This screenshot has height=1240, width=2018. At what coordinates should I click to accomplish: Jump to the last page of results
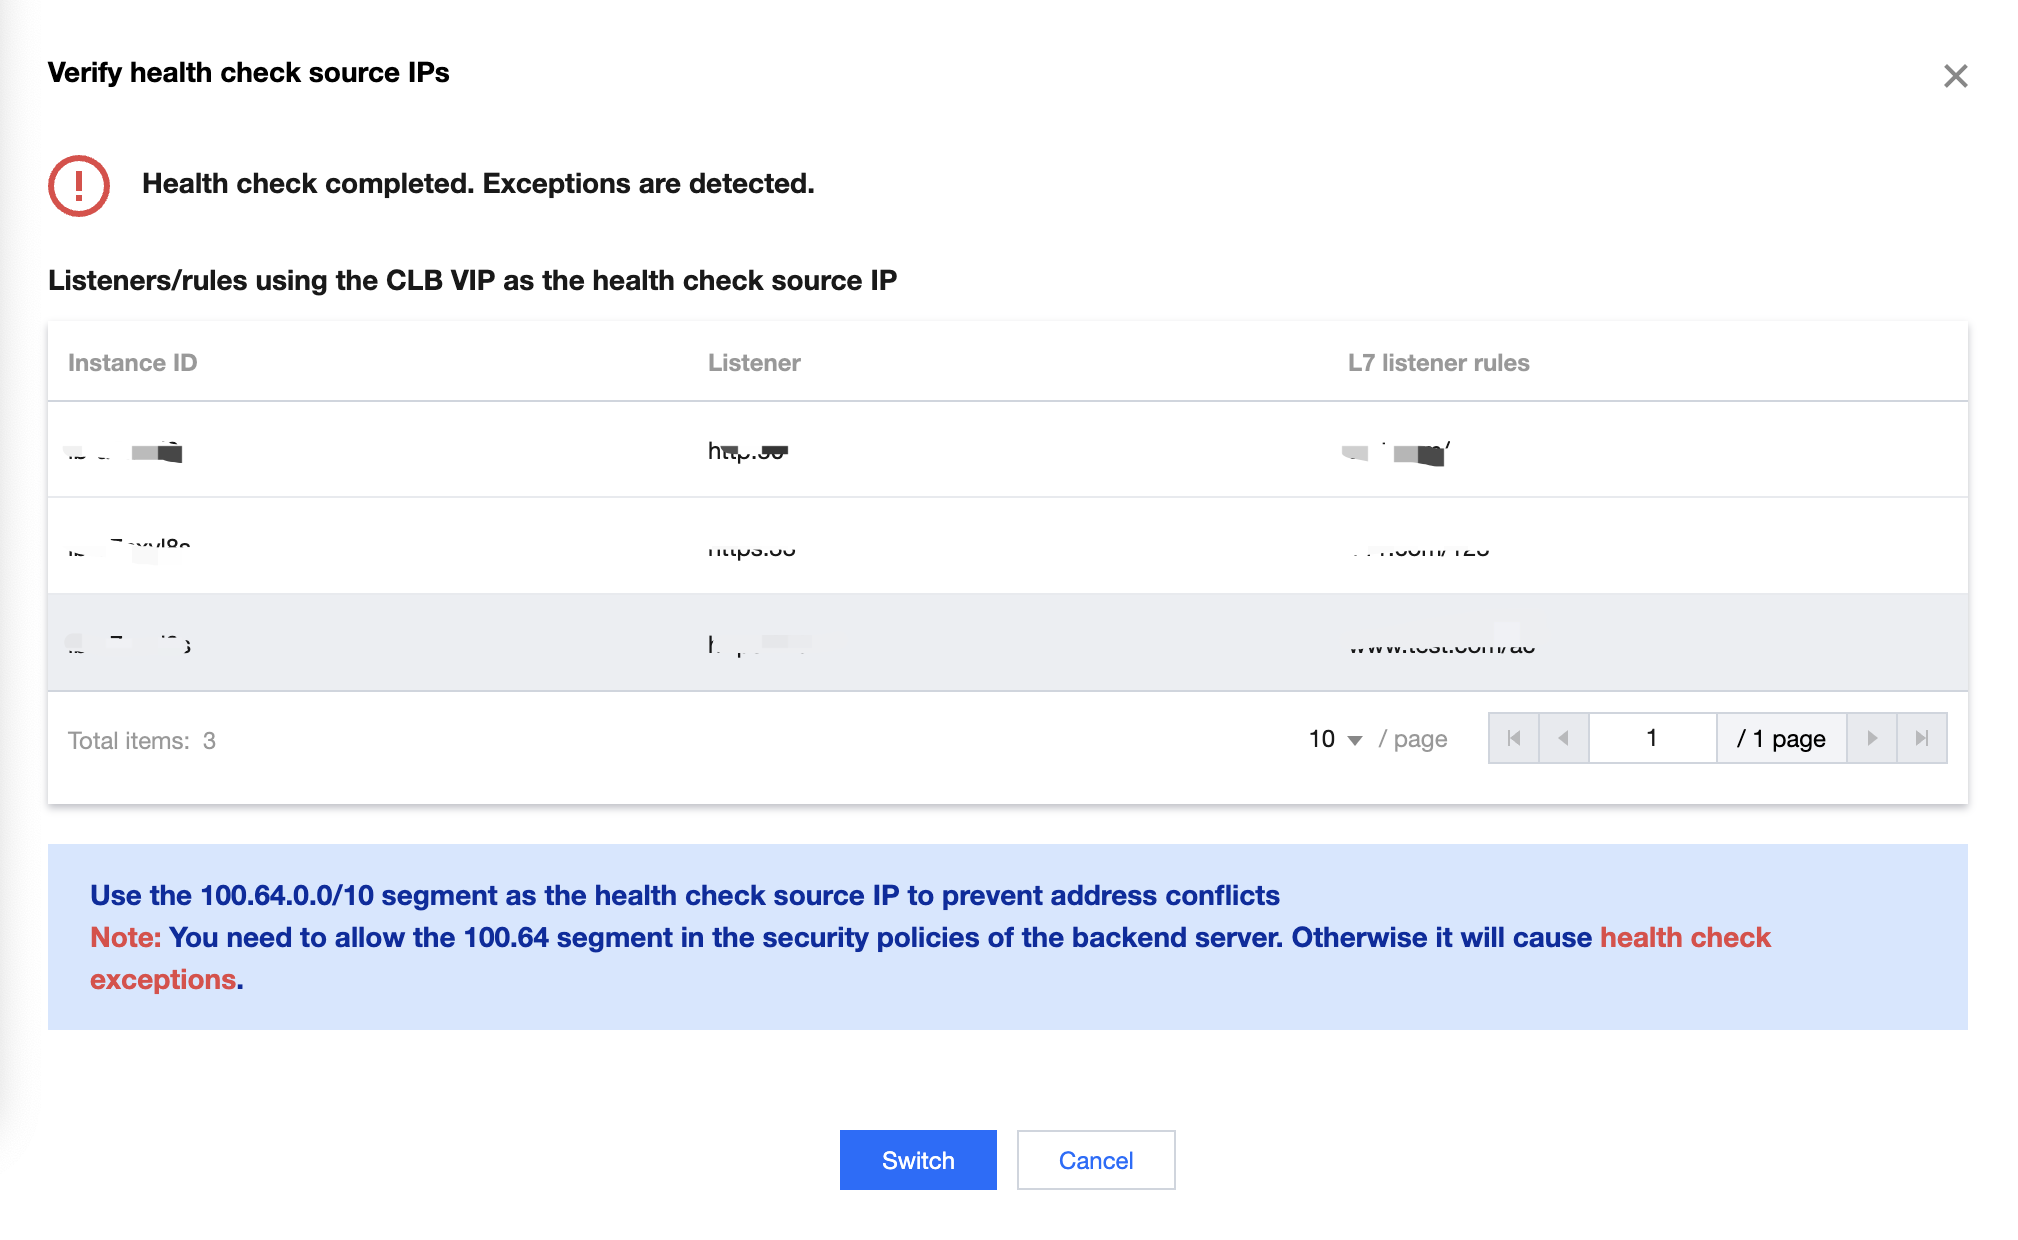(x=1922, y=739)
